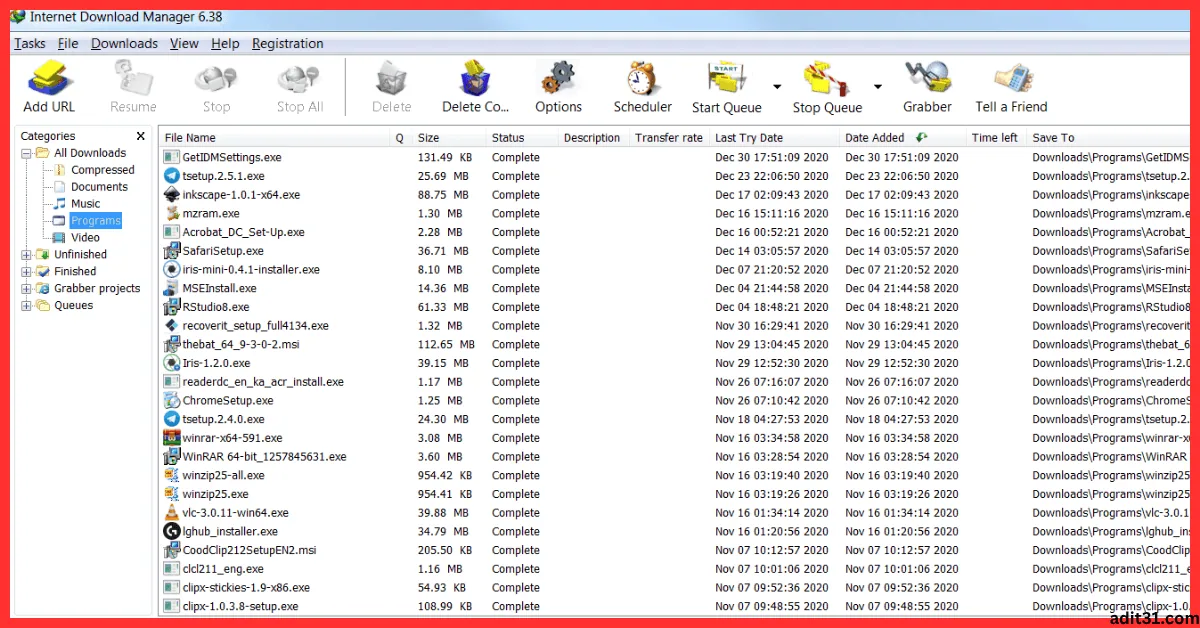Open the Tasks menu
The height and width of the screenshot is (628, 1200).
(29, 43)
